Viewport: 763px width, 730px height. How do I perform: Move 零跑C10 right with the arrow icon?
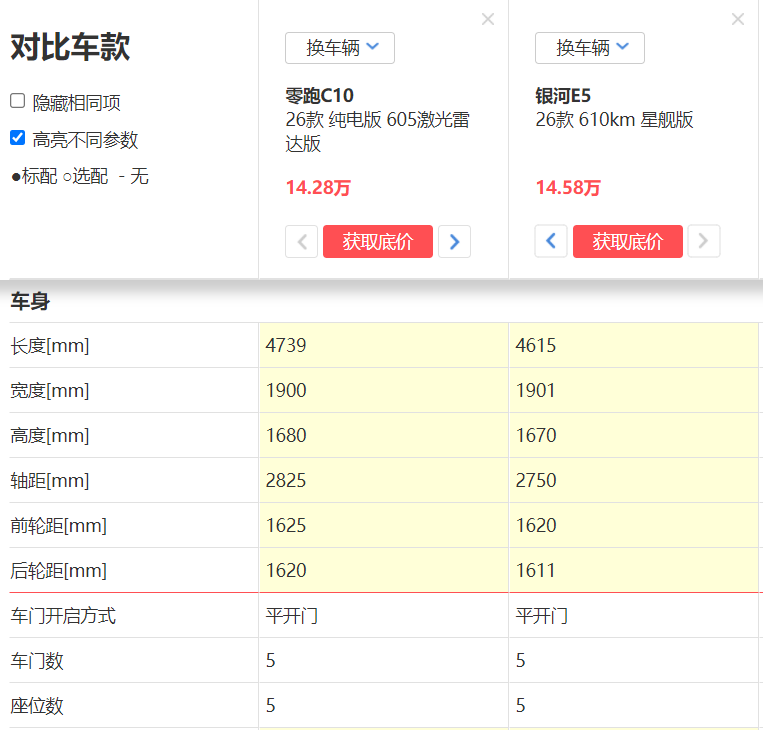pos(454,241)
